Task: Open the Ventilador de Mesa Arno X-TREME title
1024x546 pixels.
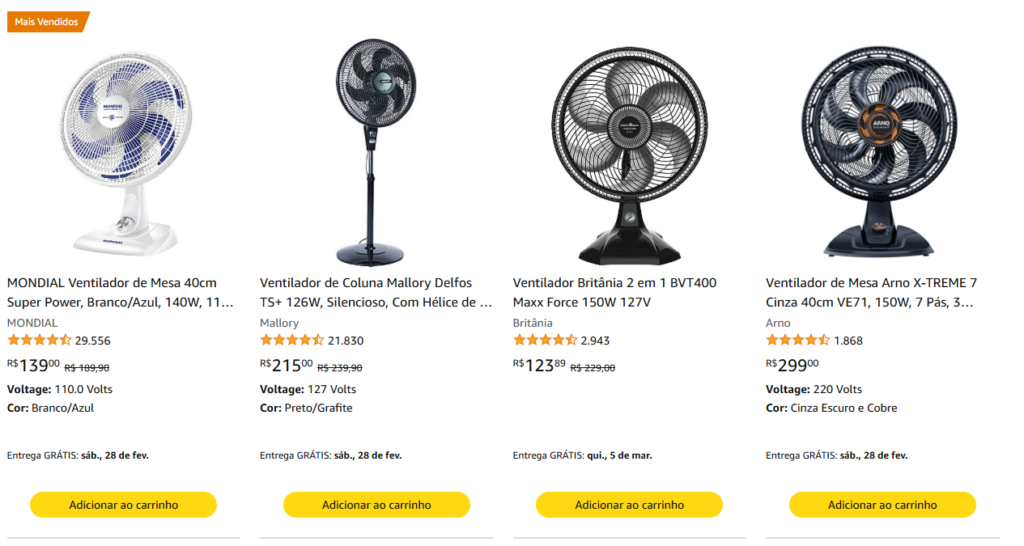Action: coord(871,292)
